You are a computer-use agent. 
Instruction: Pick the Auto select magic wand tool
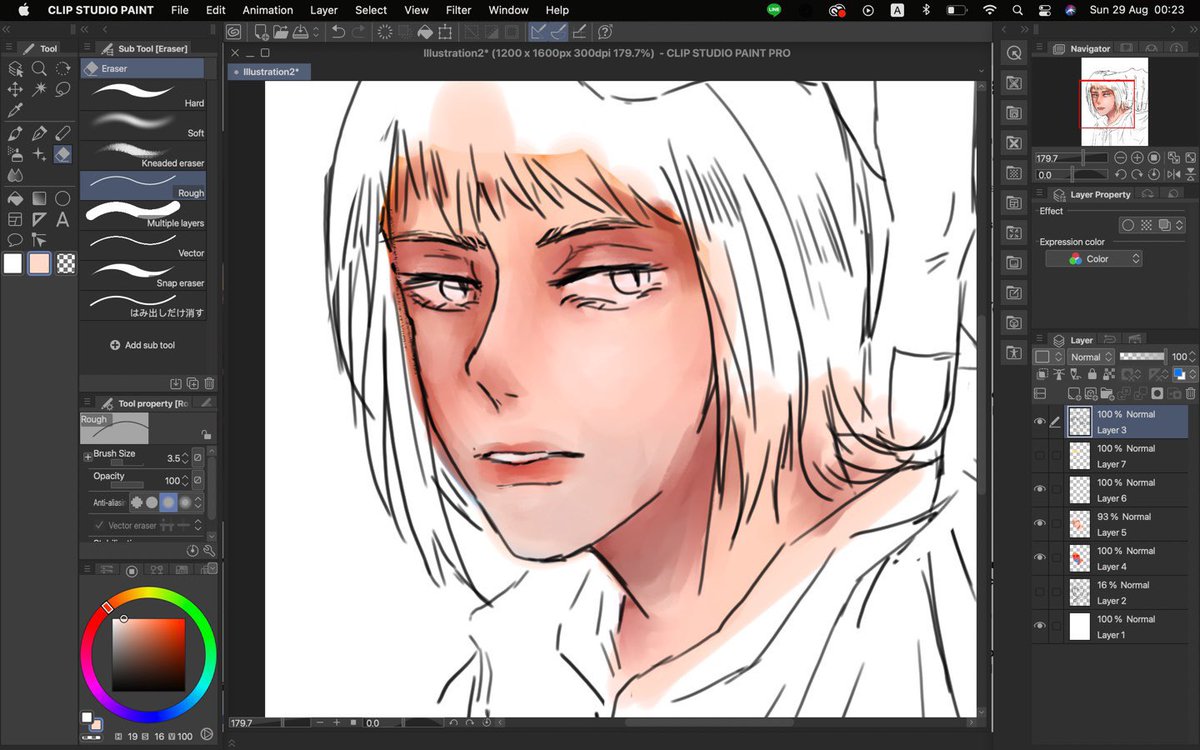39,90
